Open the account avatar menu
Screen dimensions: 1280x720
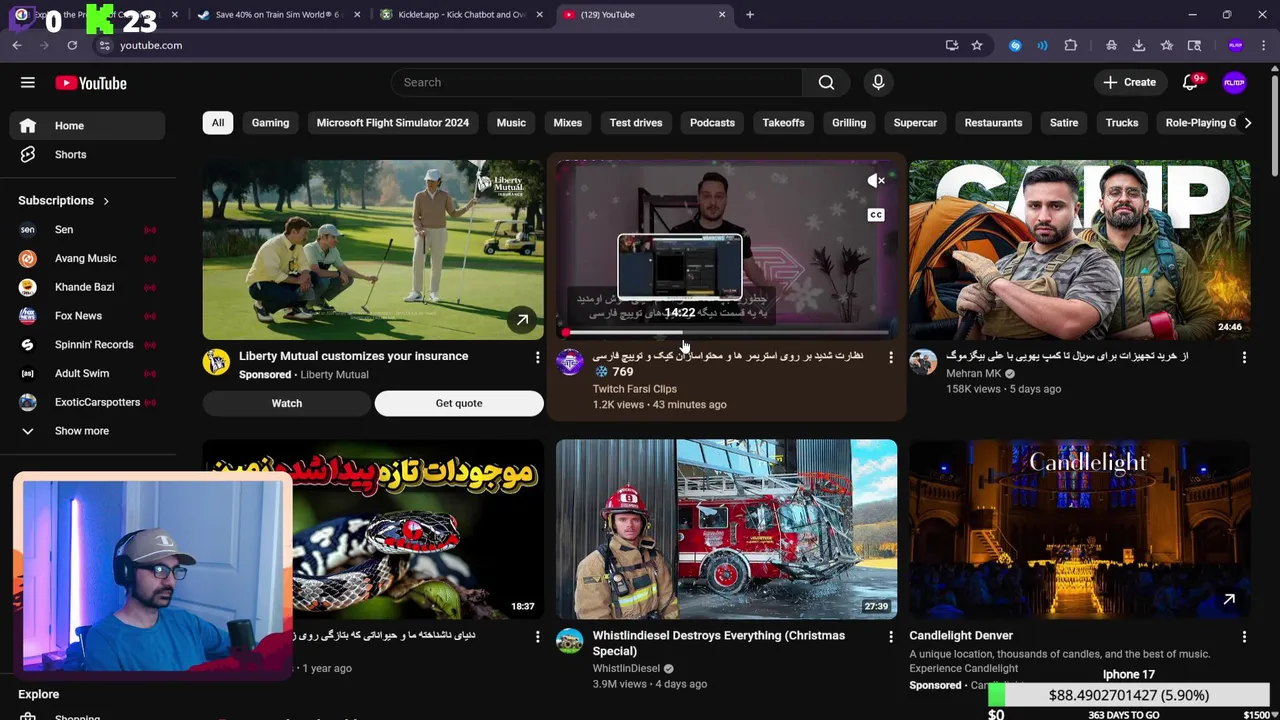pyautogui.click(x=1235, y=83)
